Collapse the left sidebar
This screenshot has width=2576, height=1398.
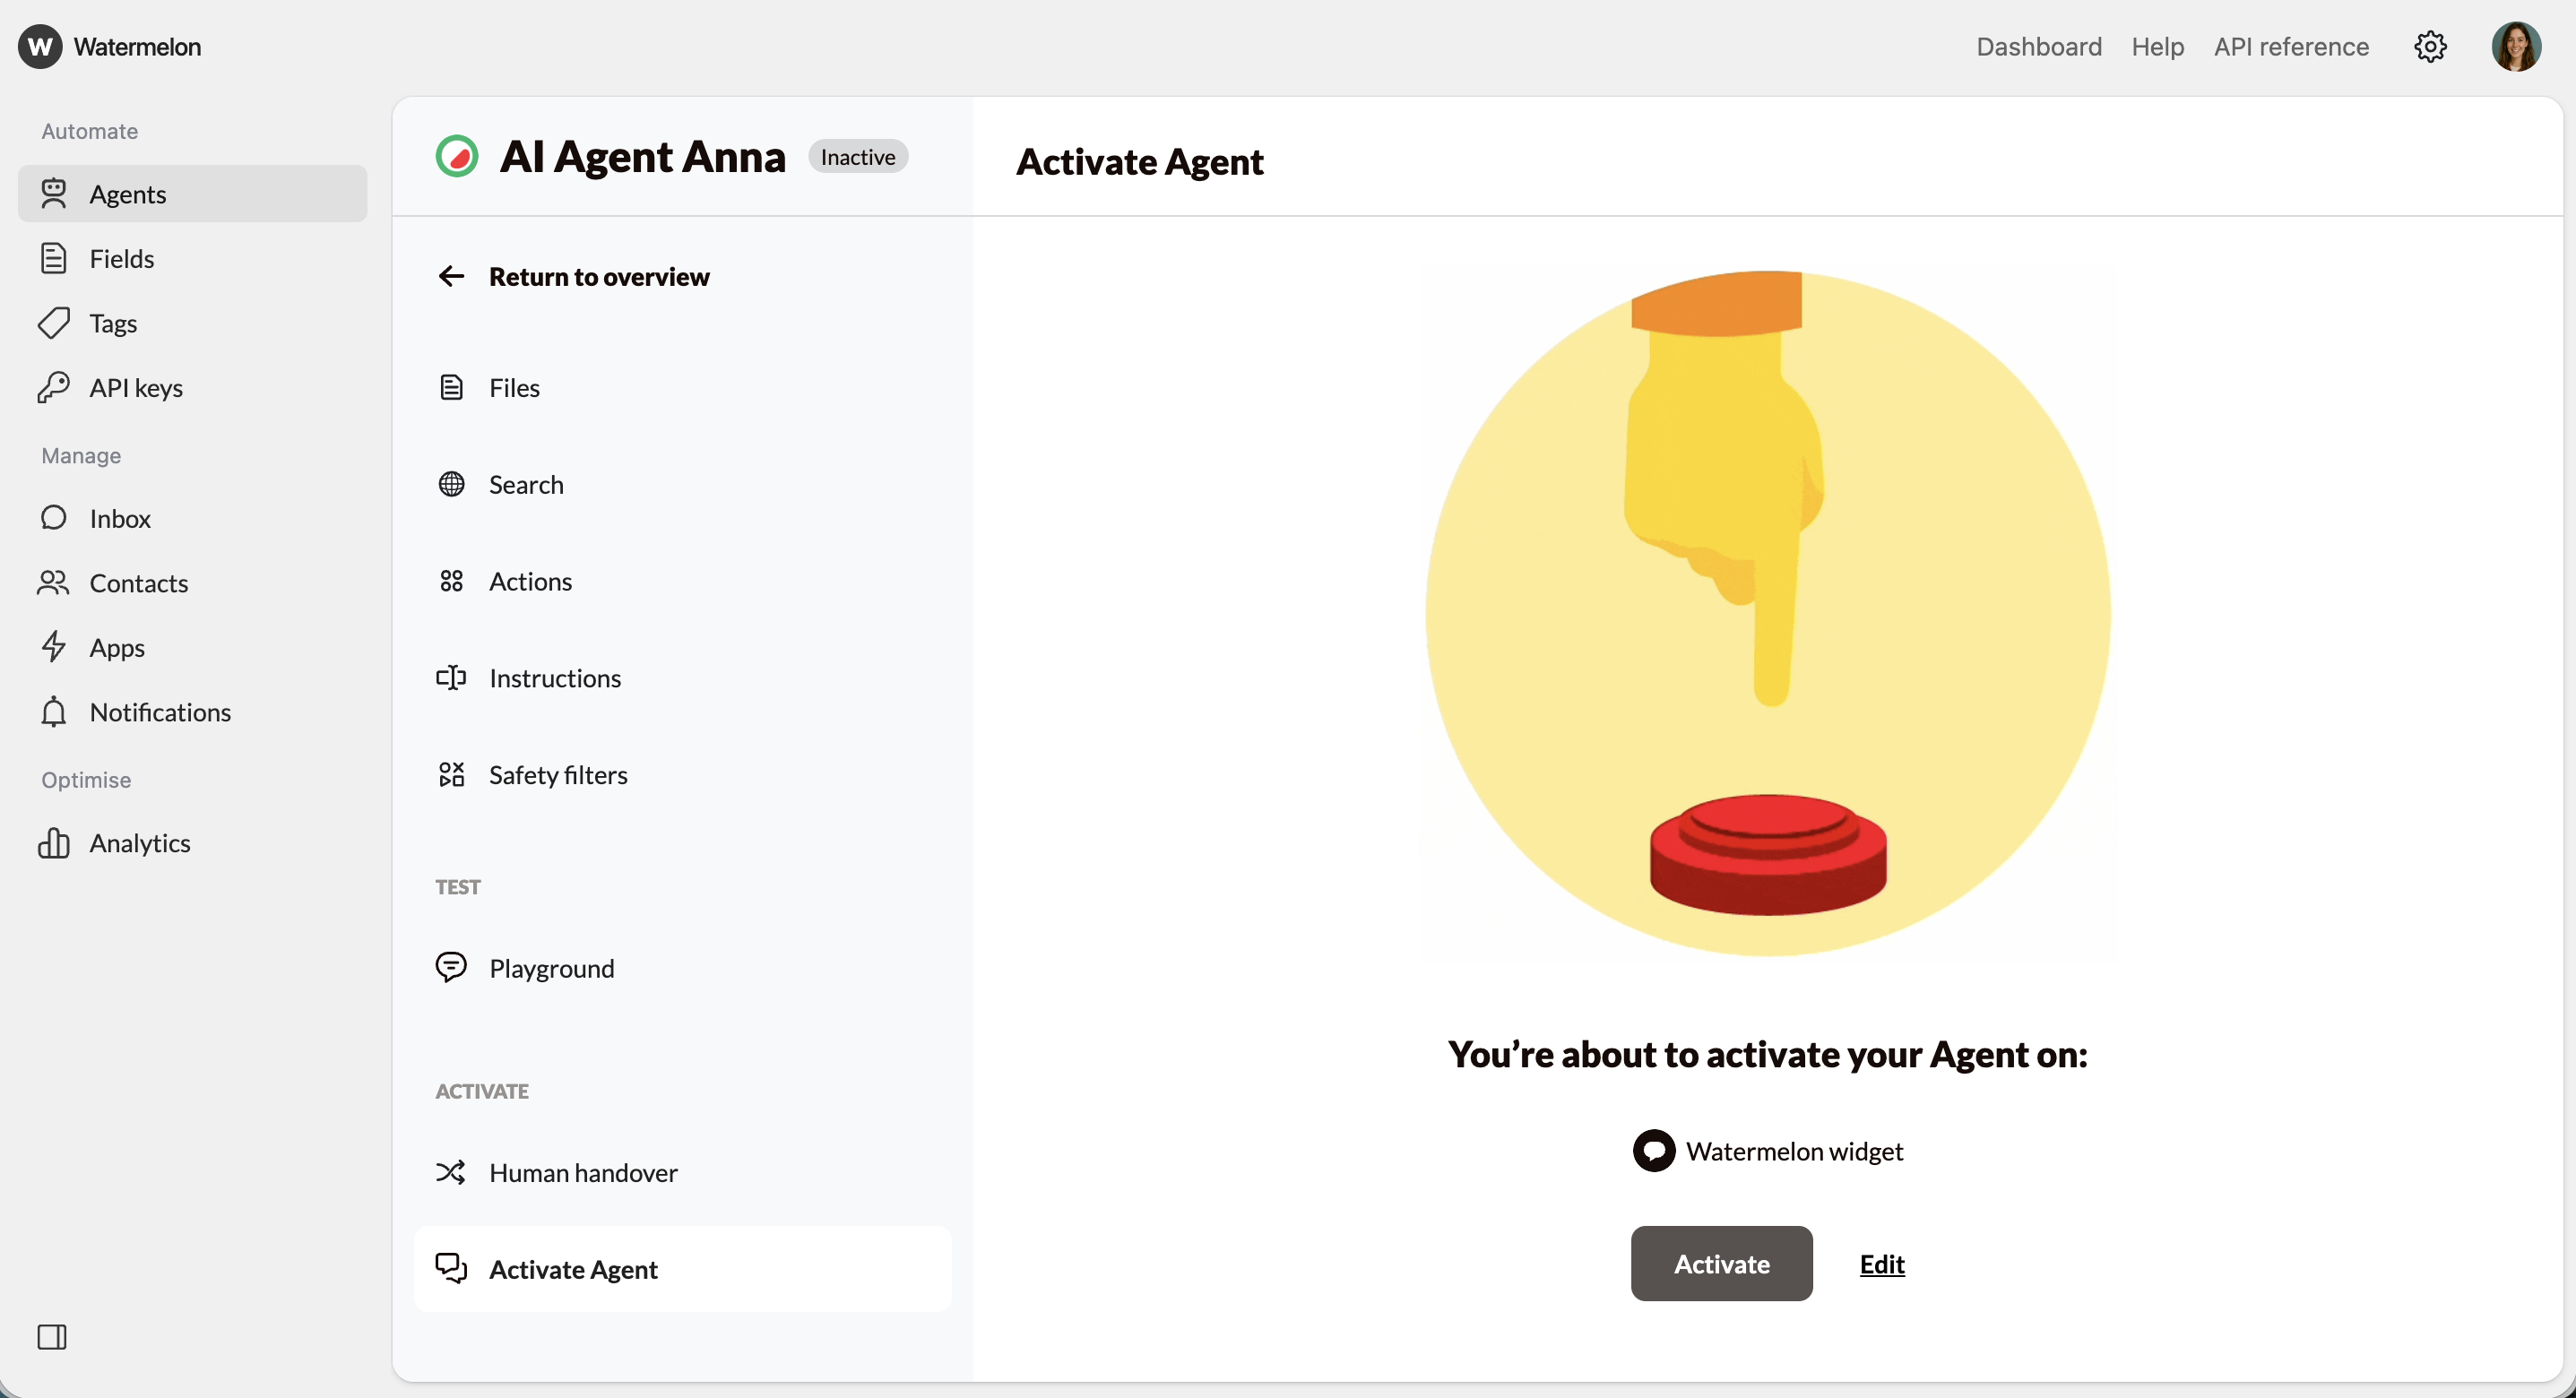coord(54,1337)
